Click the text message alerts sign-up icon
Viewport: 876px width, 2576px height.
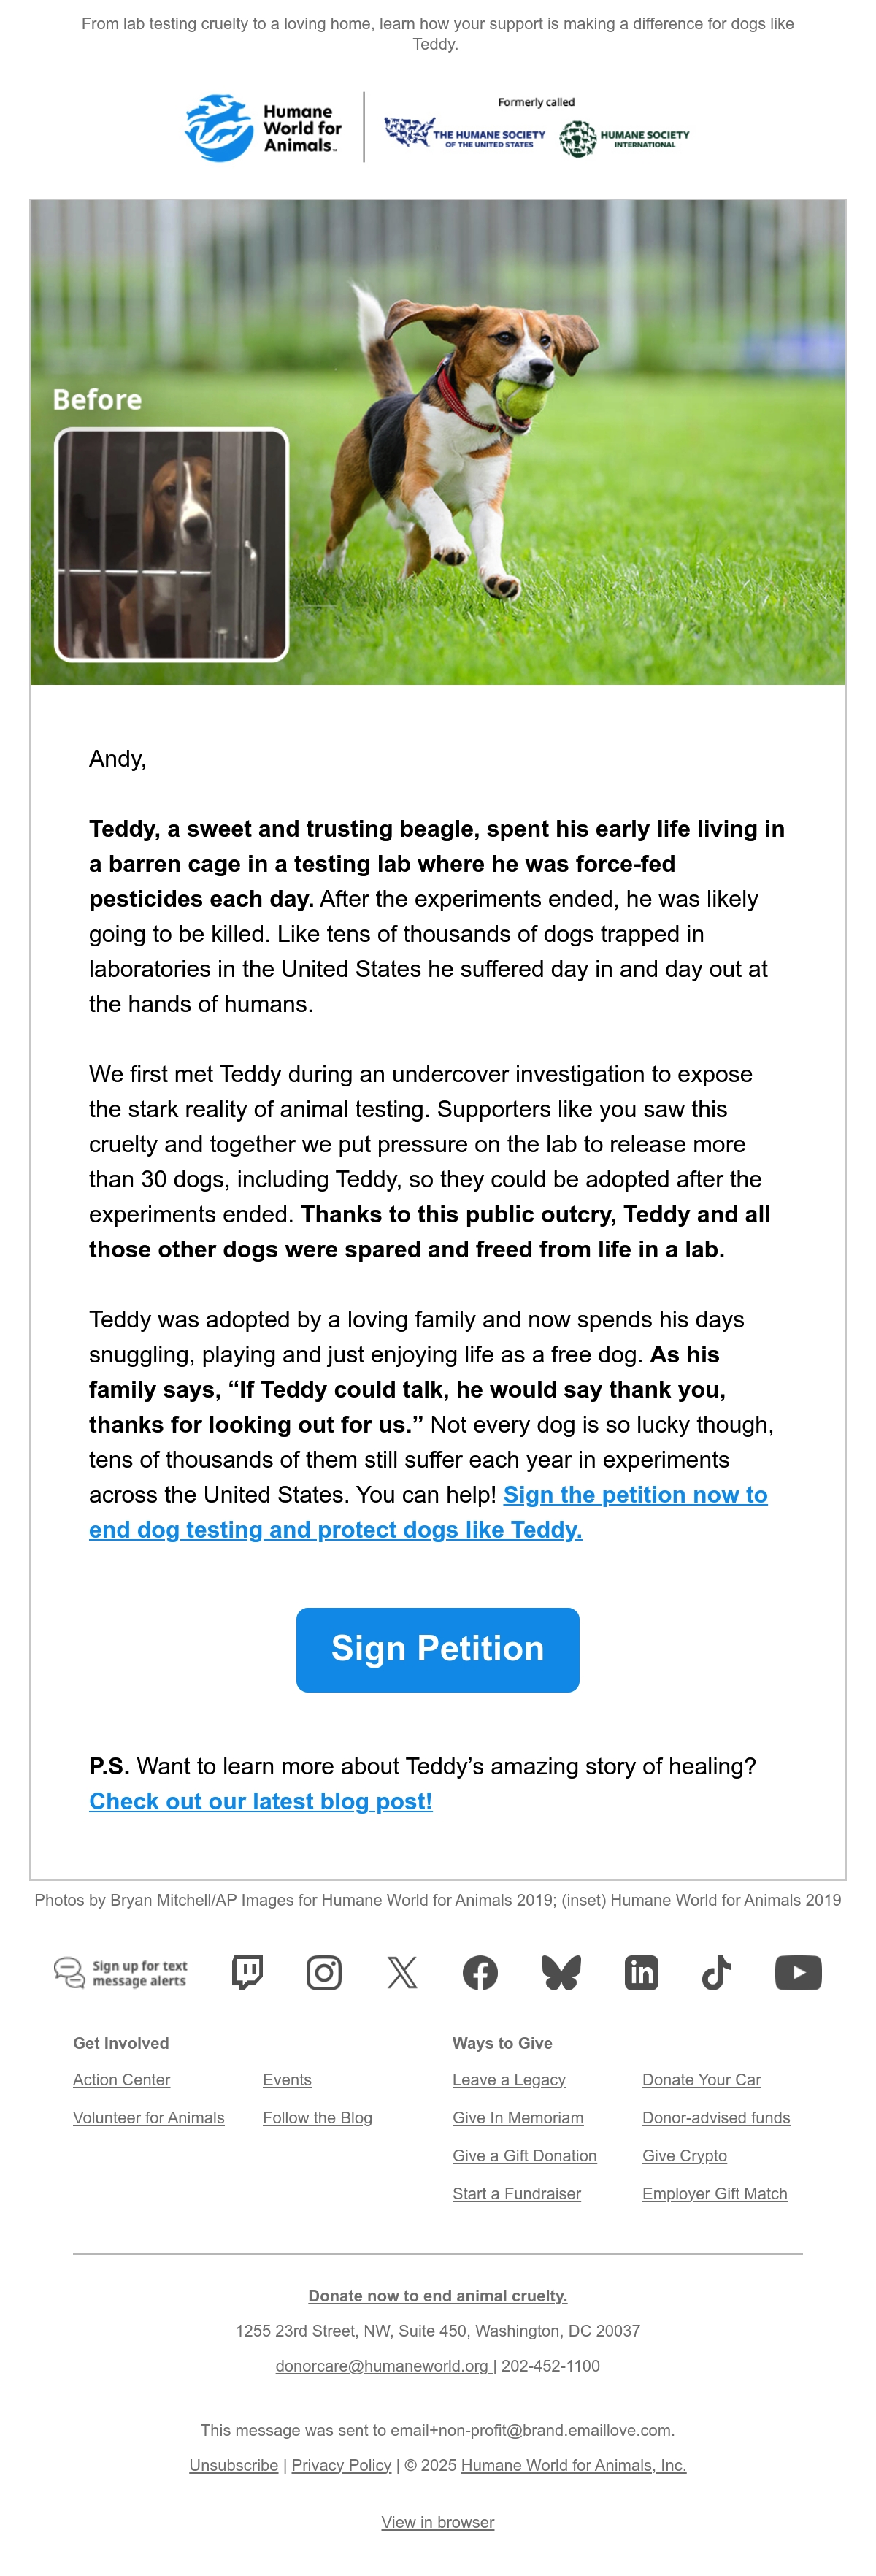coord(120,1972)
